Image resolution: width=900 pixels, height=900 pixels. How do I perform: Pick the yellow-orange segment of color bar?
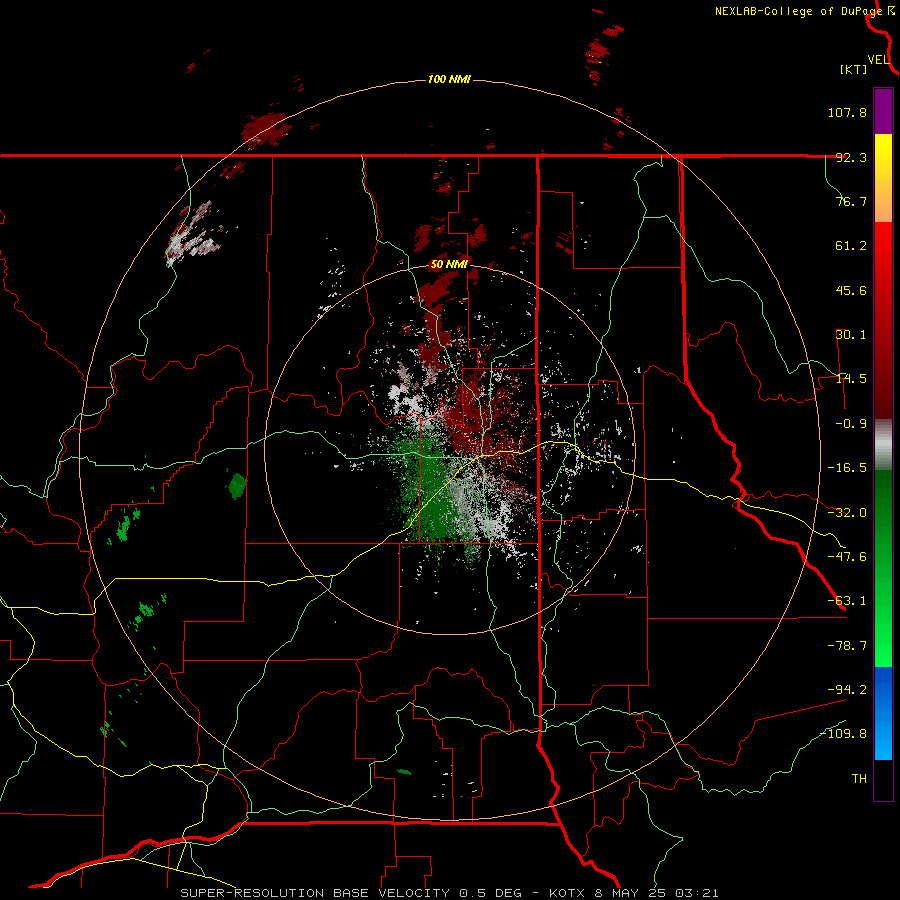pos(883,178)
